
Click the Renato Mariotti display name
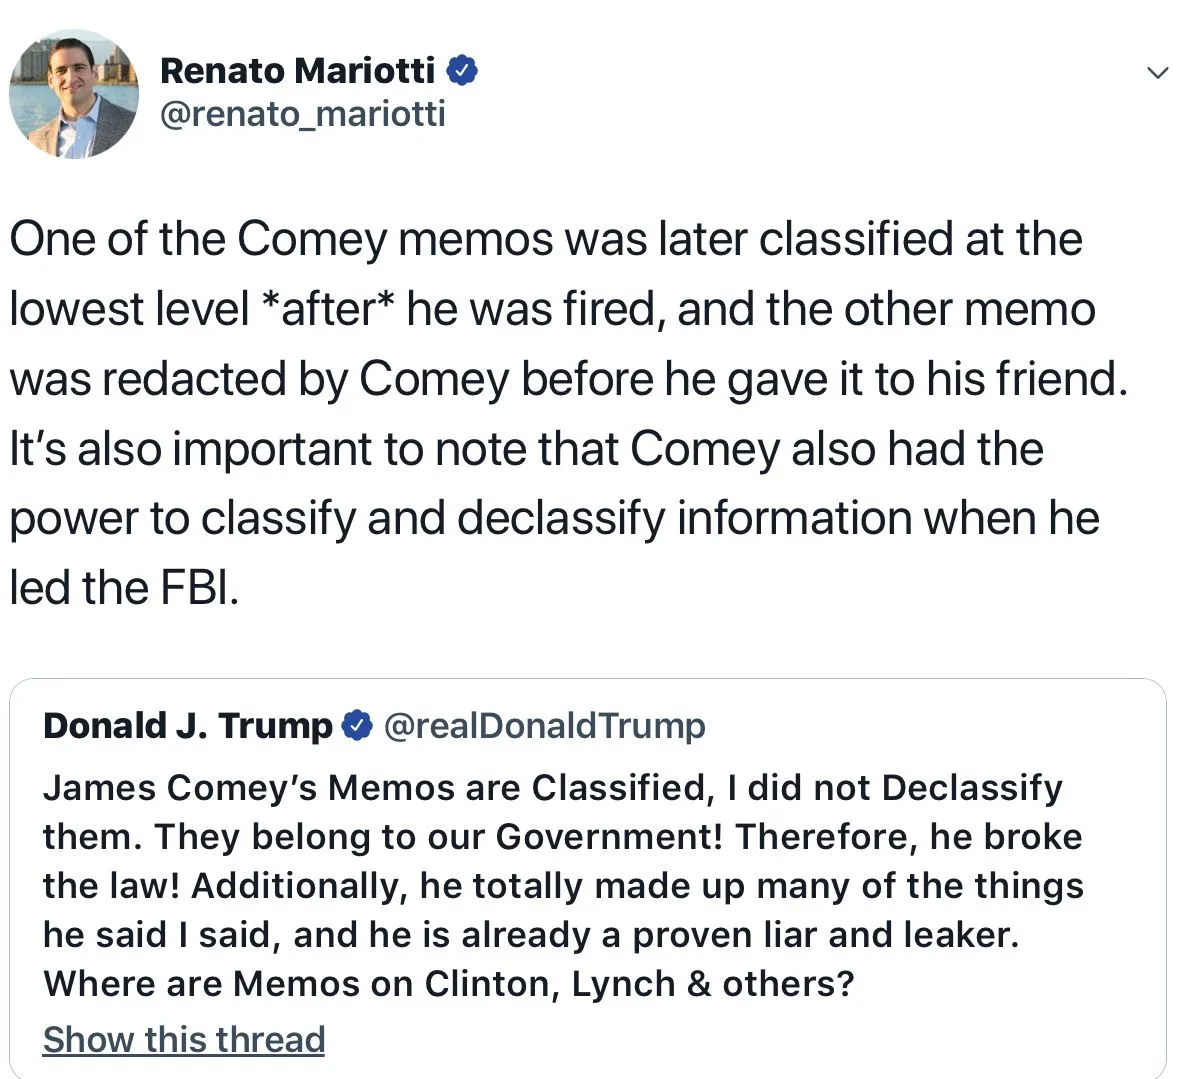297,71
